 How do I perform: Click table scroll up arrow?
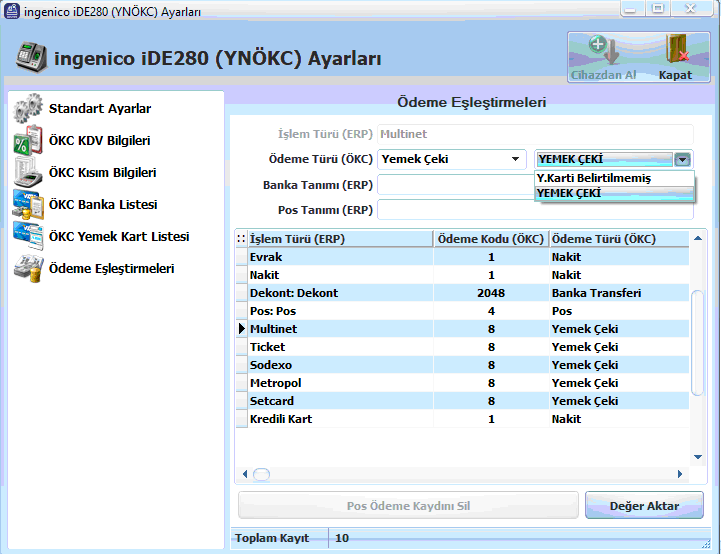tap(698, 238)
